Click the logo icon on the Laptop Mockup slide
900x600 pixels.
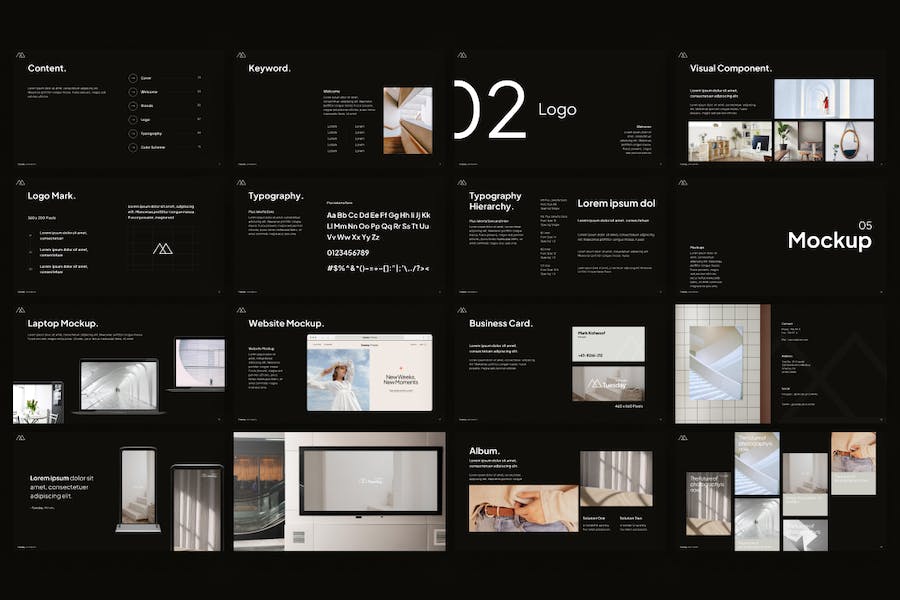coord(21,310)
